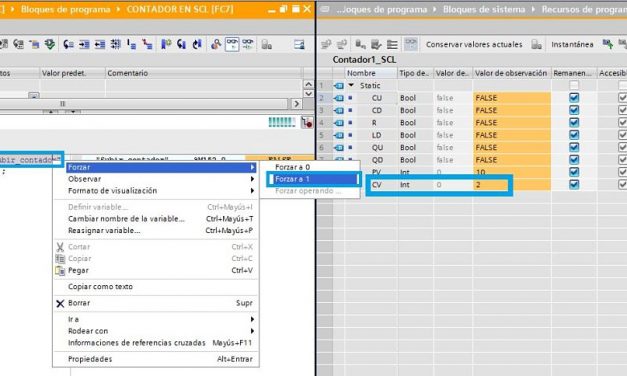Click the Valor de observación column header
The width and height of the screenshot is (627, 376).
point(511,73)
